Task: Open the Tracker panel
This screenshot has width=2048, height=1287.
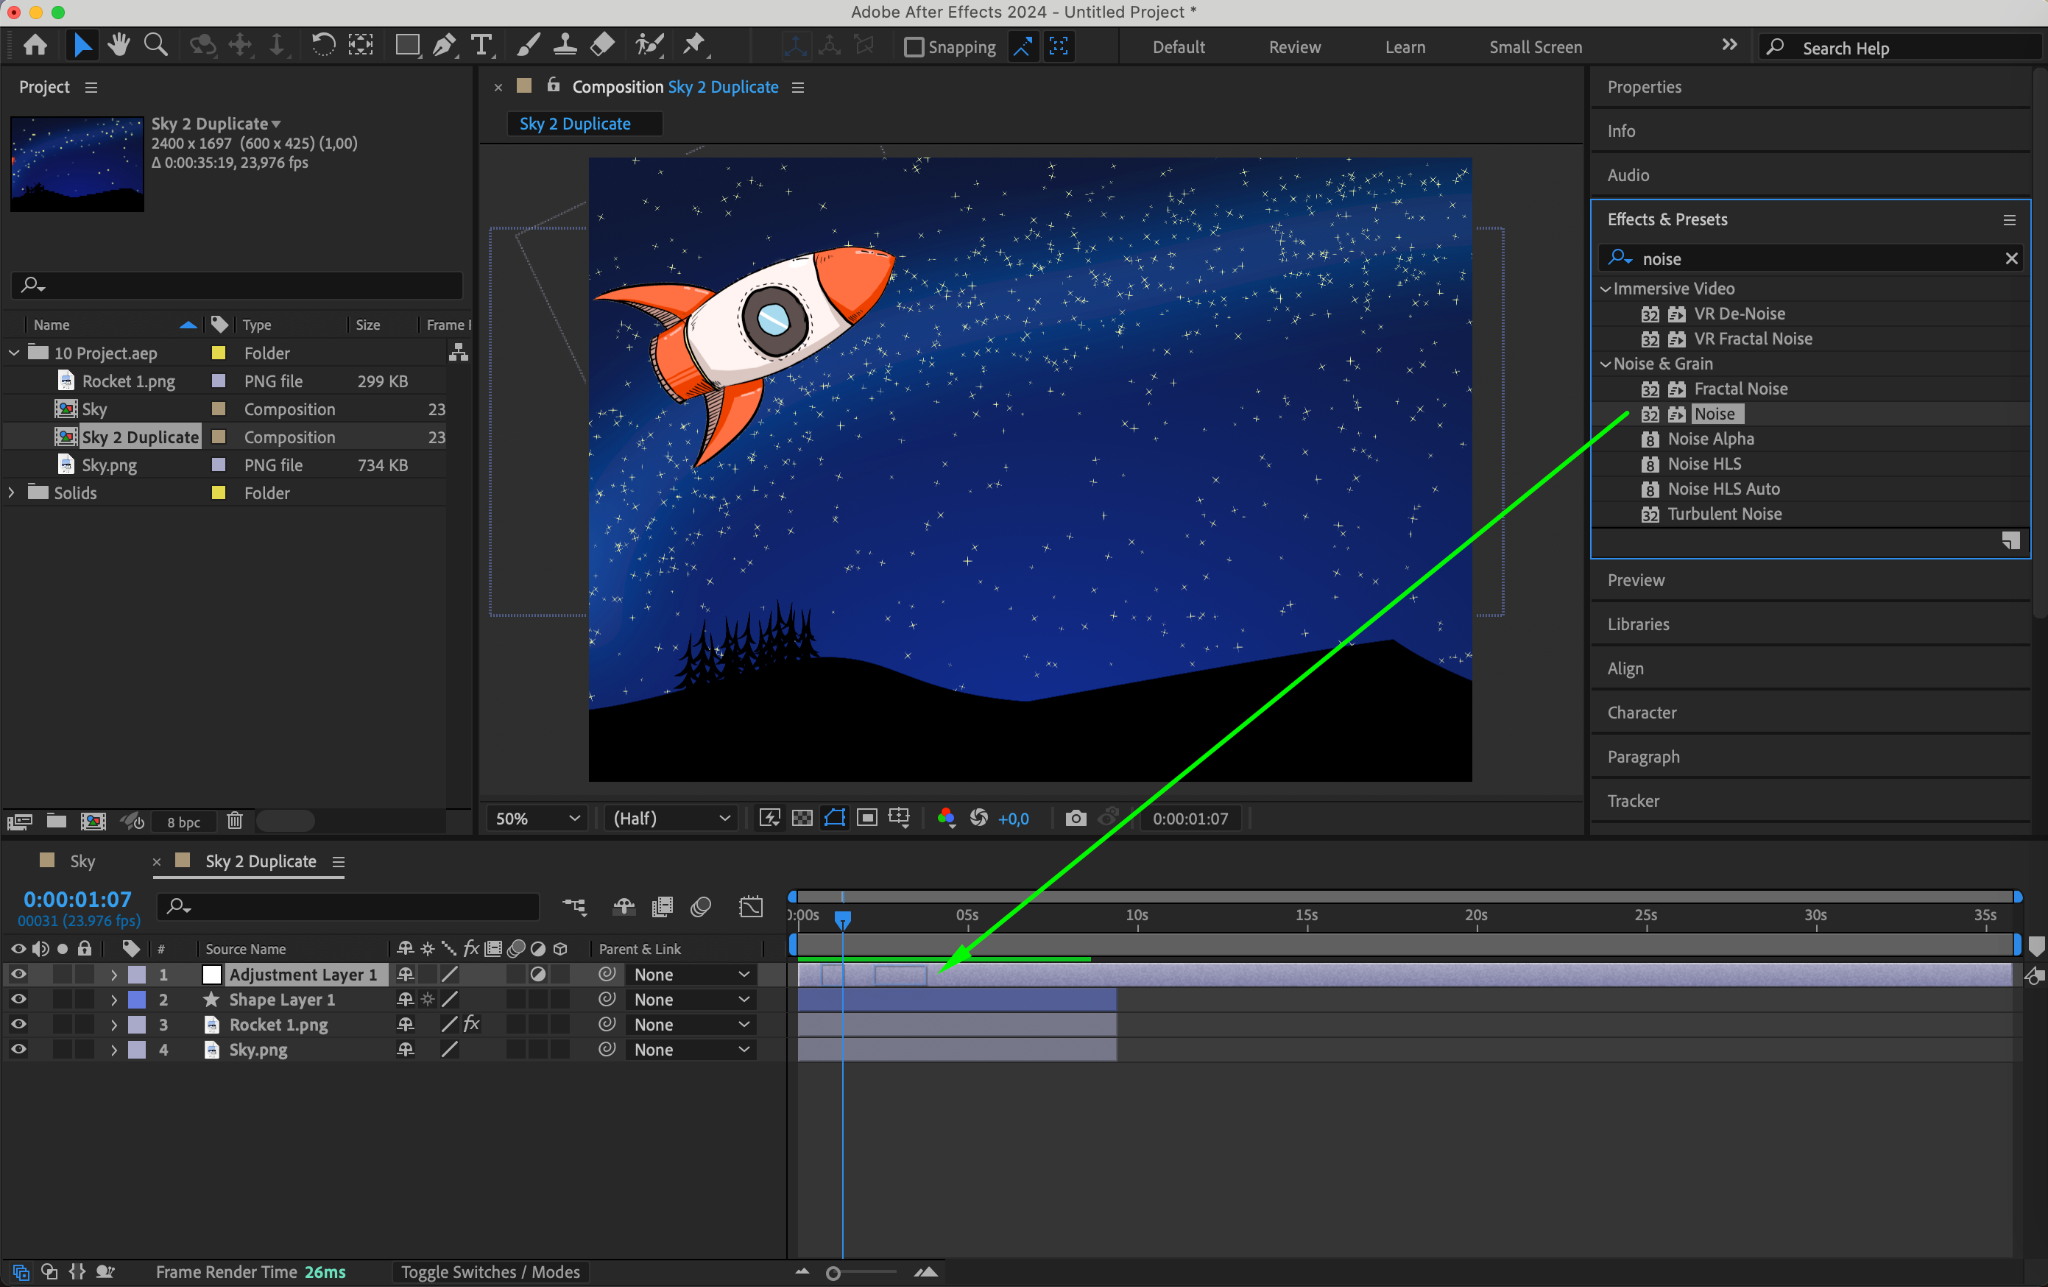Action: 1633,801
